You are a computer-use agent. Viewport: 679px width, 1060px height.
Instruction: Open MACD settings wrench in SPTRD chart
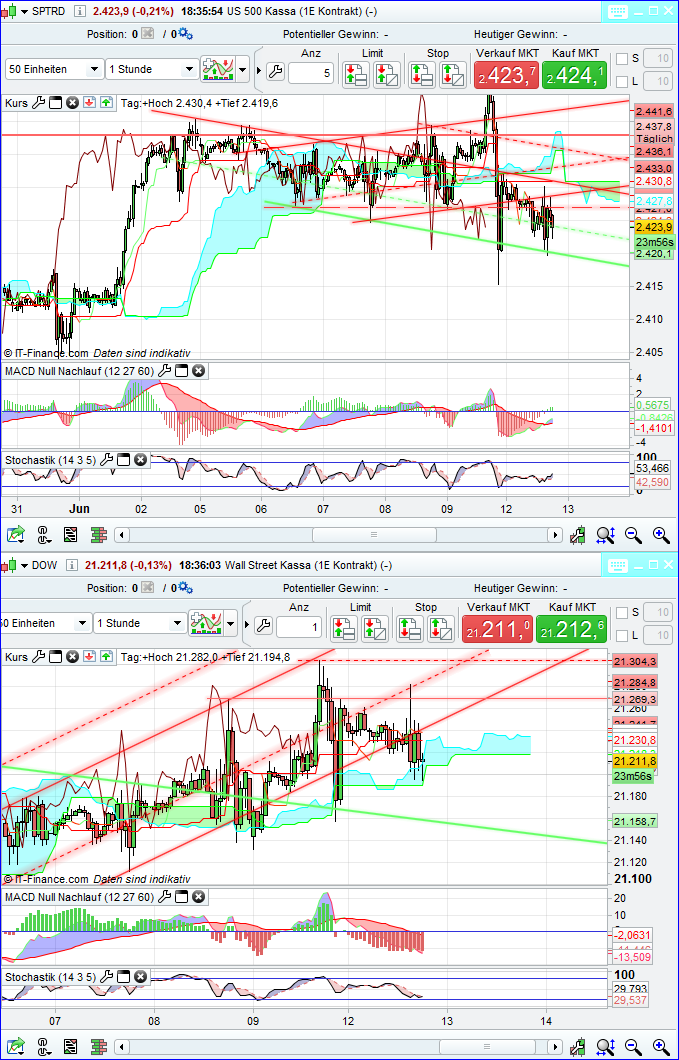point(164,370)
